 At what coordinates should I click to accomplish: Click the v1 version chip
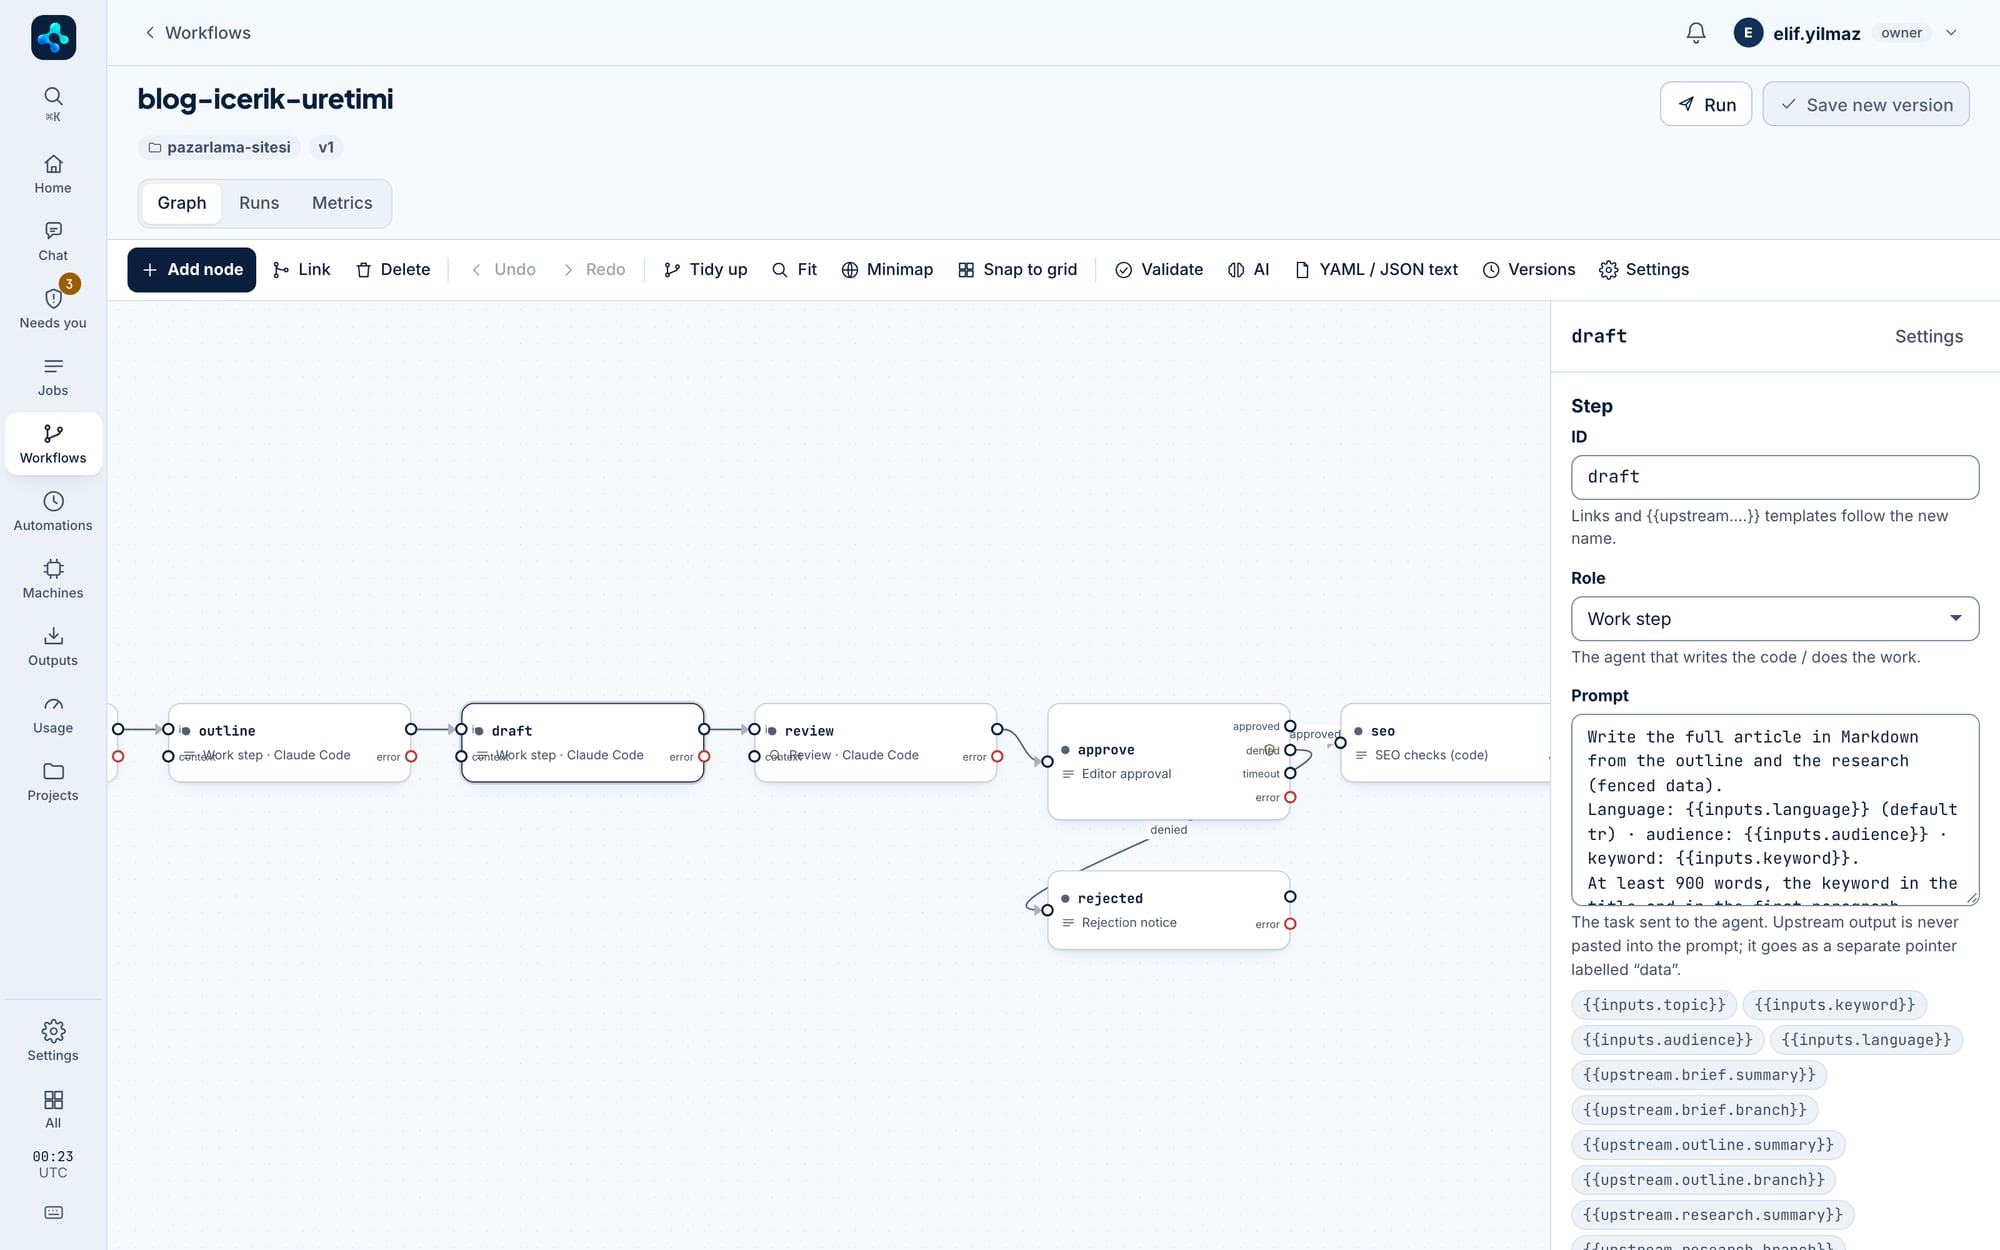pos(326,148)
